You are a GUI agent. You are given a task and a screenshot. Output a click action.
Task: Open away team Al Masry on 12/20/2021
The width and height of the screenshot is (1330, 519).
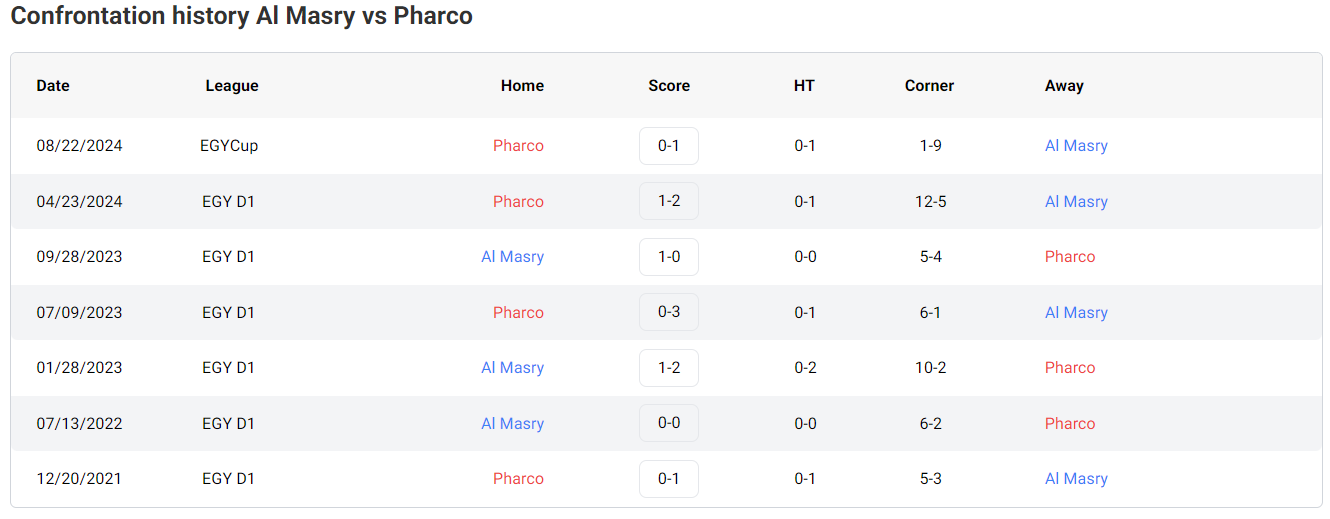pyautogui.click(x=1076, y=479)
